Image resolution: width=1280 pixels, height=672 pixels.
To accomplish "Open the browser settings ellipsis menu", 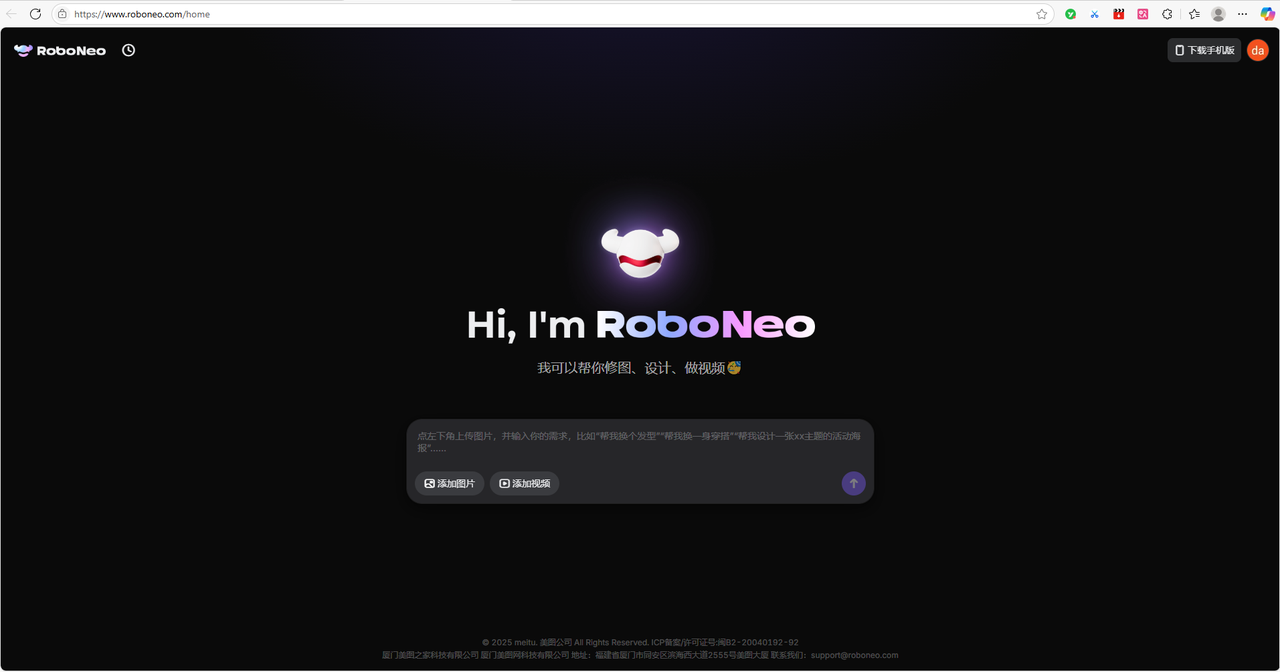I will [1243, 14].
